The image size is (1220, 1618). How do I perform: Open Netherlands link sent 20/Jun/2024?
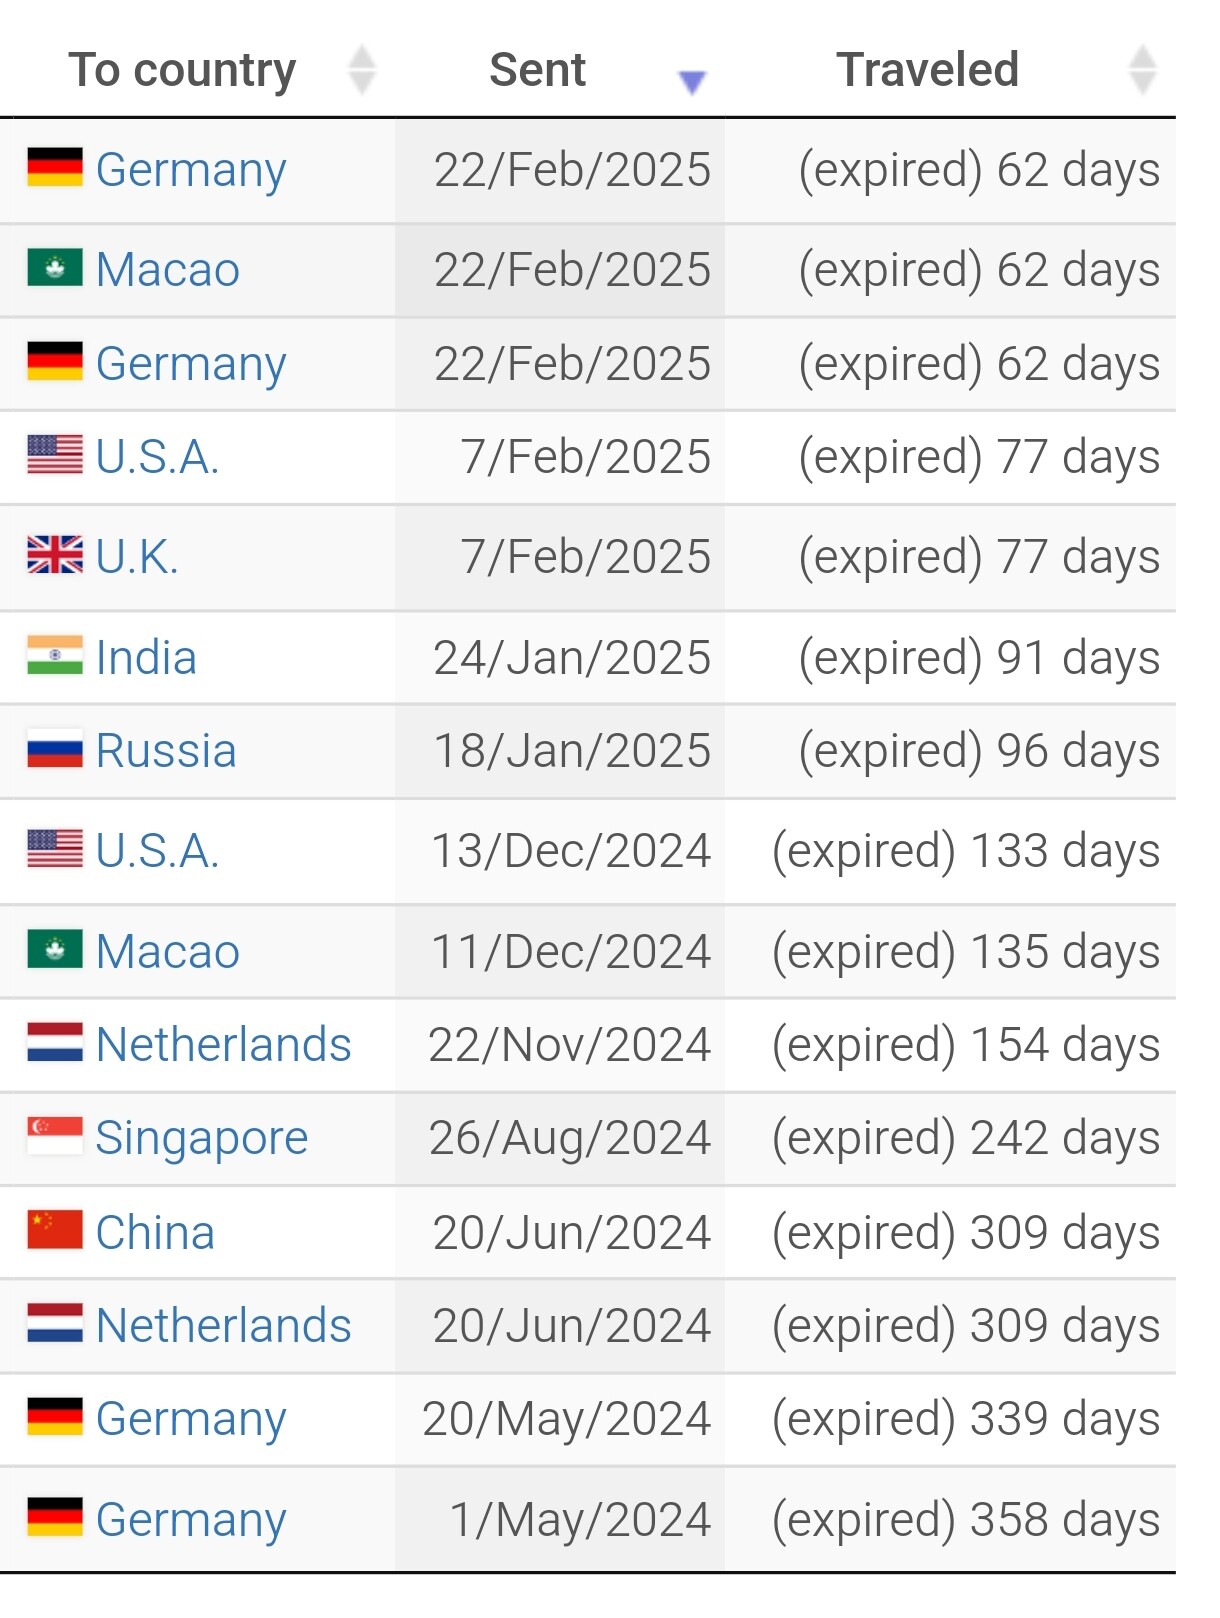click(224, 1325)
